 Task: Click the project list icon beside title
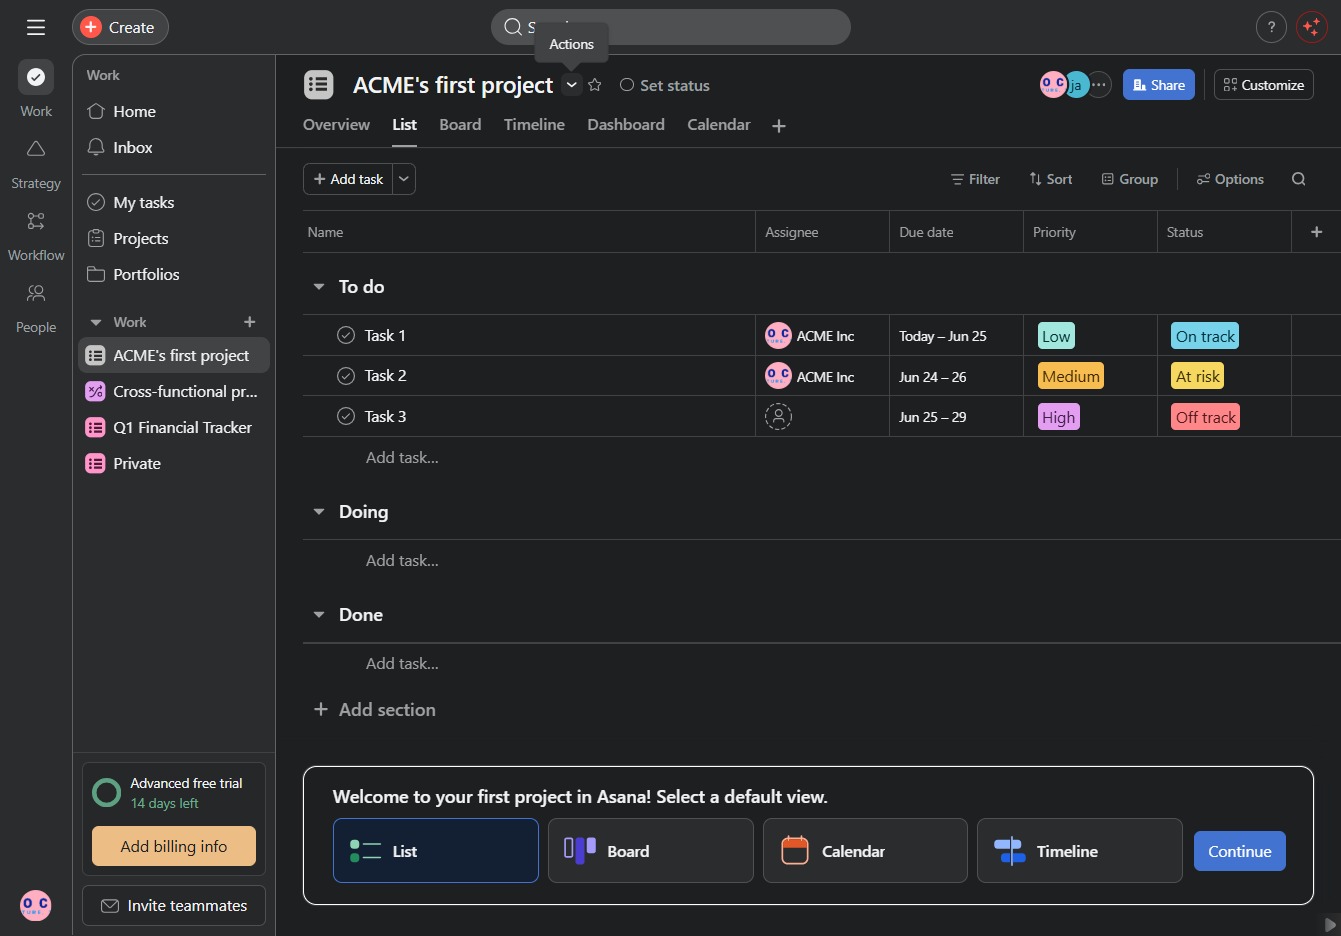[318, 85]
